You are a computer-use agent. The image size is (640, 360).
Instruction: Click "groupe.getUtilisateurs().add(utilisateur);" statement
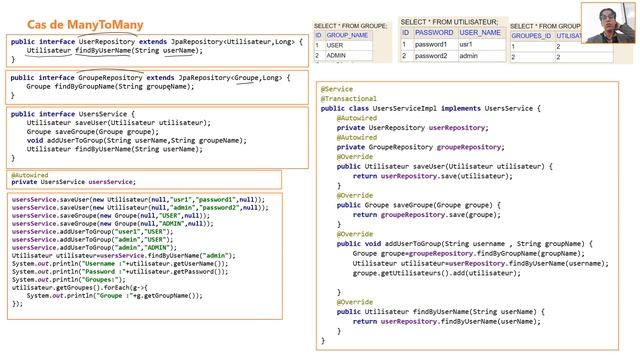tap(437, 273)
